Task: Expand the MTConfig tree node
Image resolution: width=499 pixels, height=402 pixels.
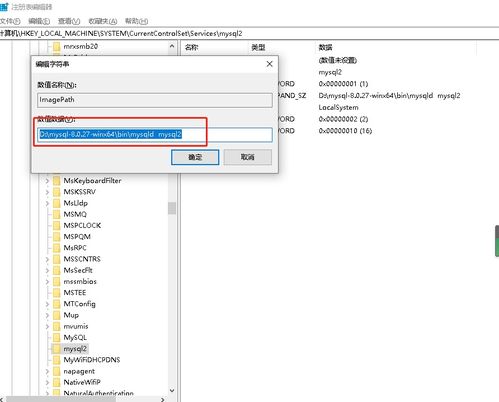Action: pos(47,304)
